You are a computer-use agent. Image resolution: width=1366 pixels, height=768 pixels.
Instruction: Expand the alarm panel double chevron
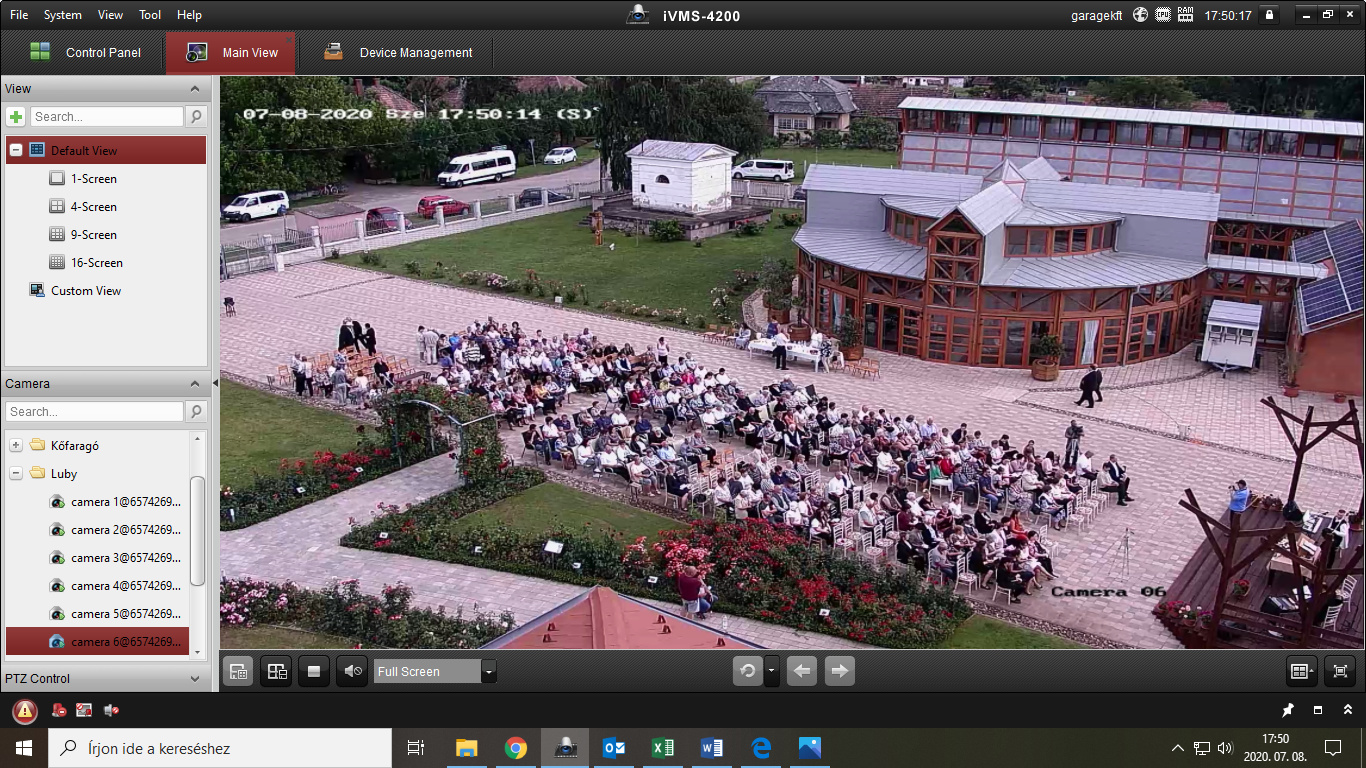tap(1348, 710)
